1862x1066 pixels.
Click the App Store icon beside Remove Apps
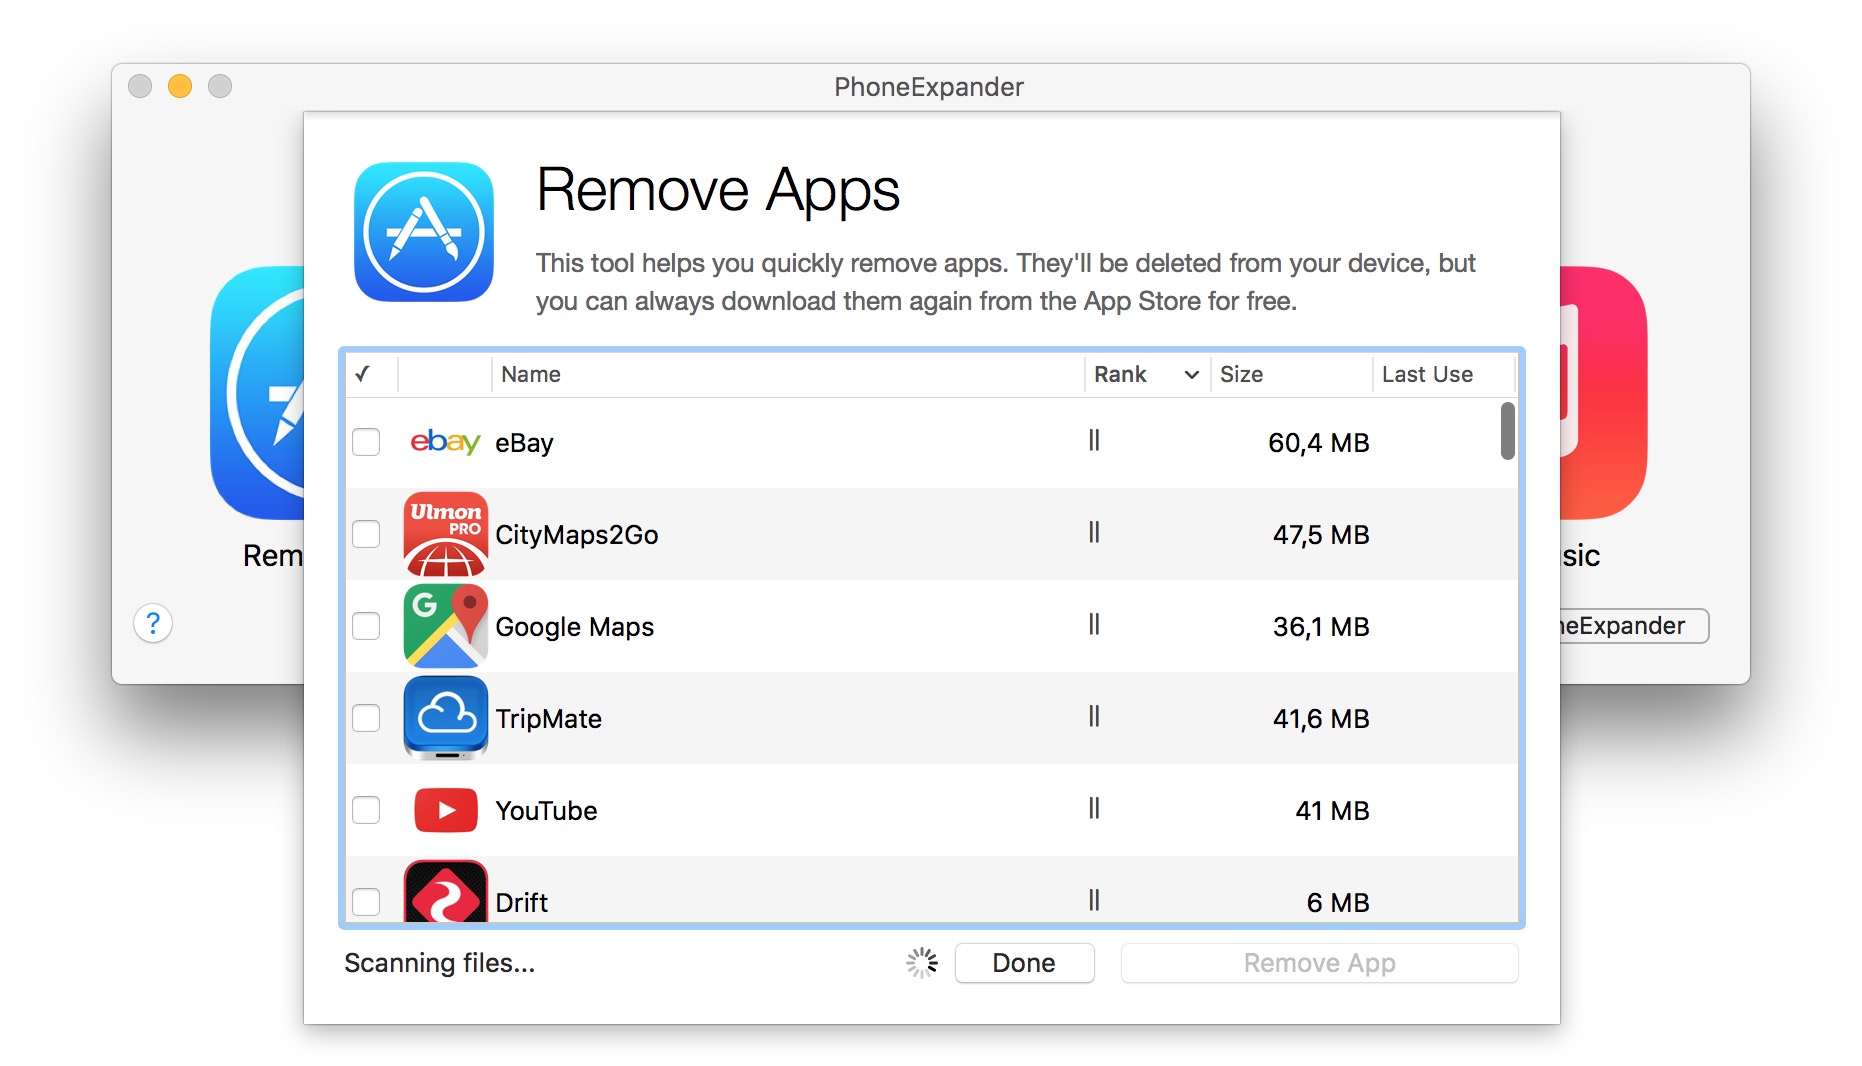tap(424, 232)
